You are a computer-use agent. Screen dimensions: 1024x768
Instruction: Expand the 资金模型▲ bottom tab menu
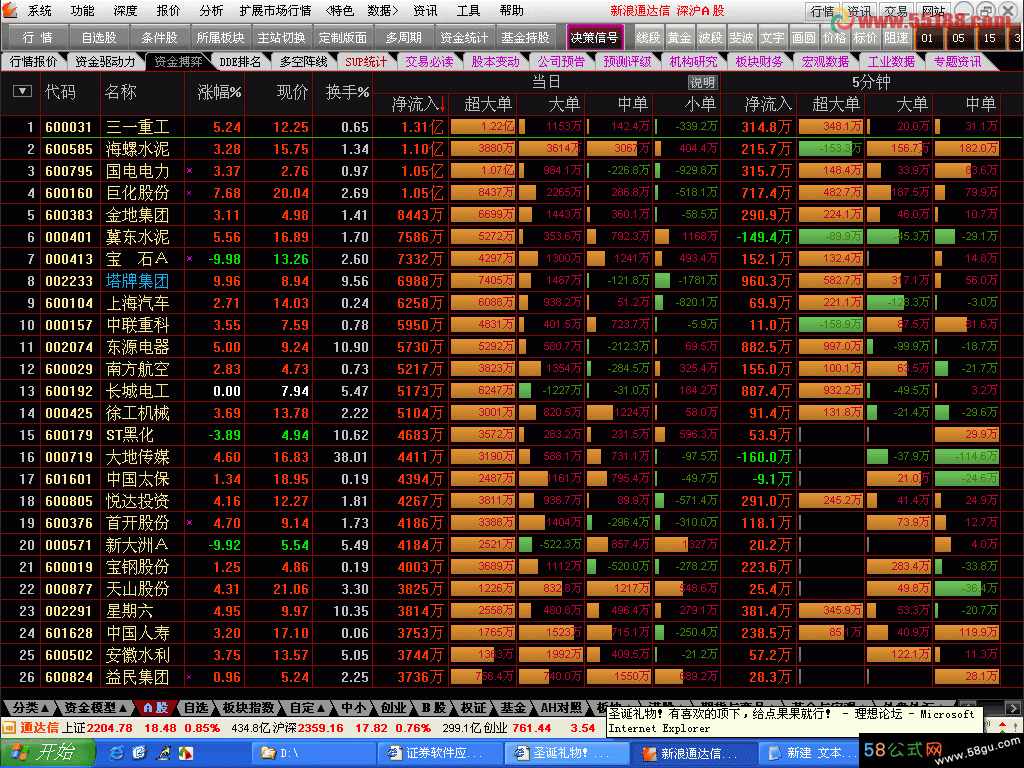[x=95, y=707]
